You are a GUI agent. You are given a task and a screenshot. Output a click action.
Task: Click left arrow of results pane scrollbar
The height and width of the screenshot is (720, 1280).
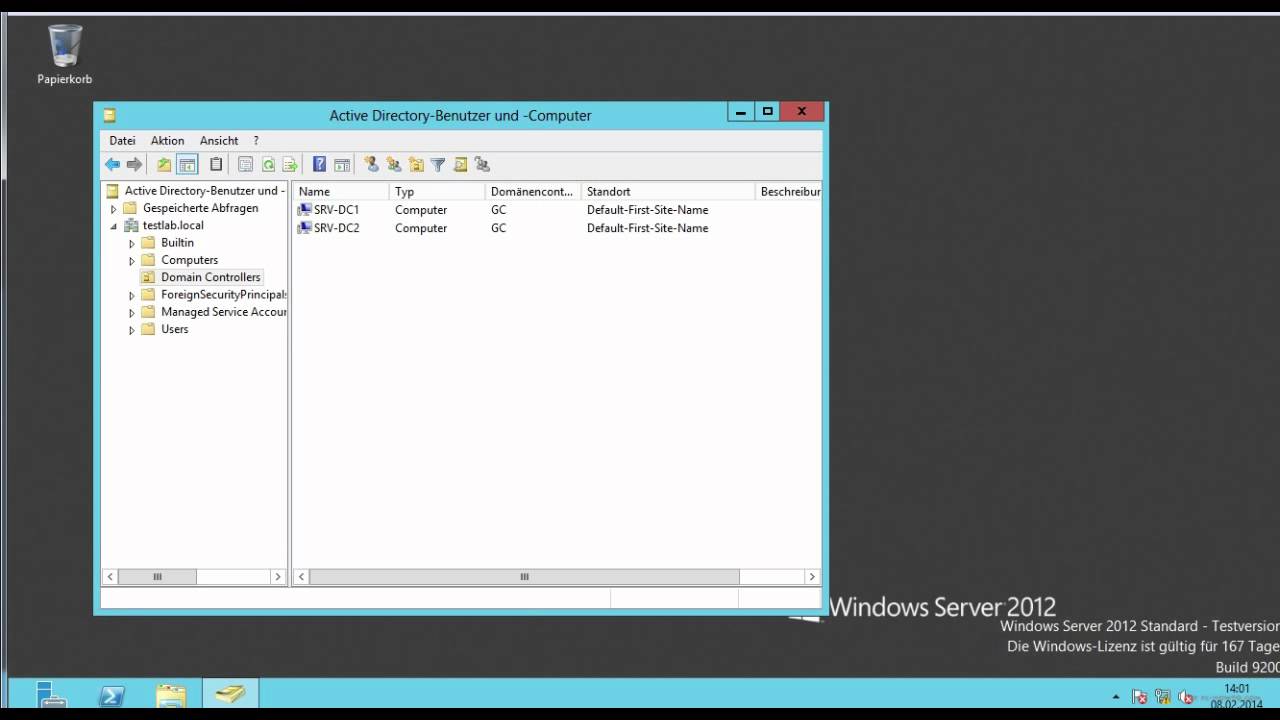tap(302, 577)
